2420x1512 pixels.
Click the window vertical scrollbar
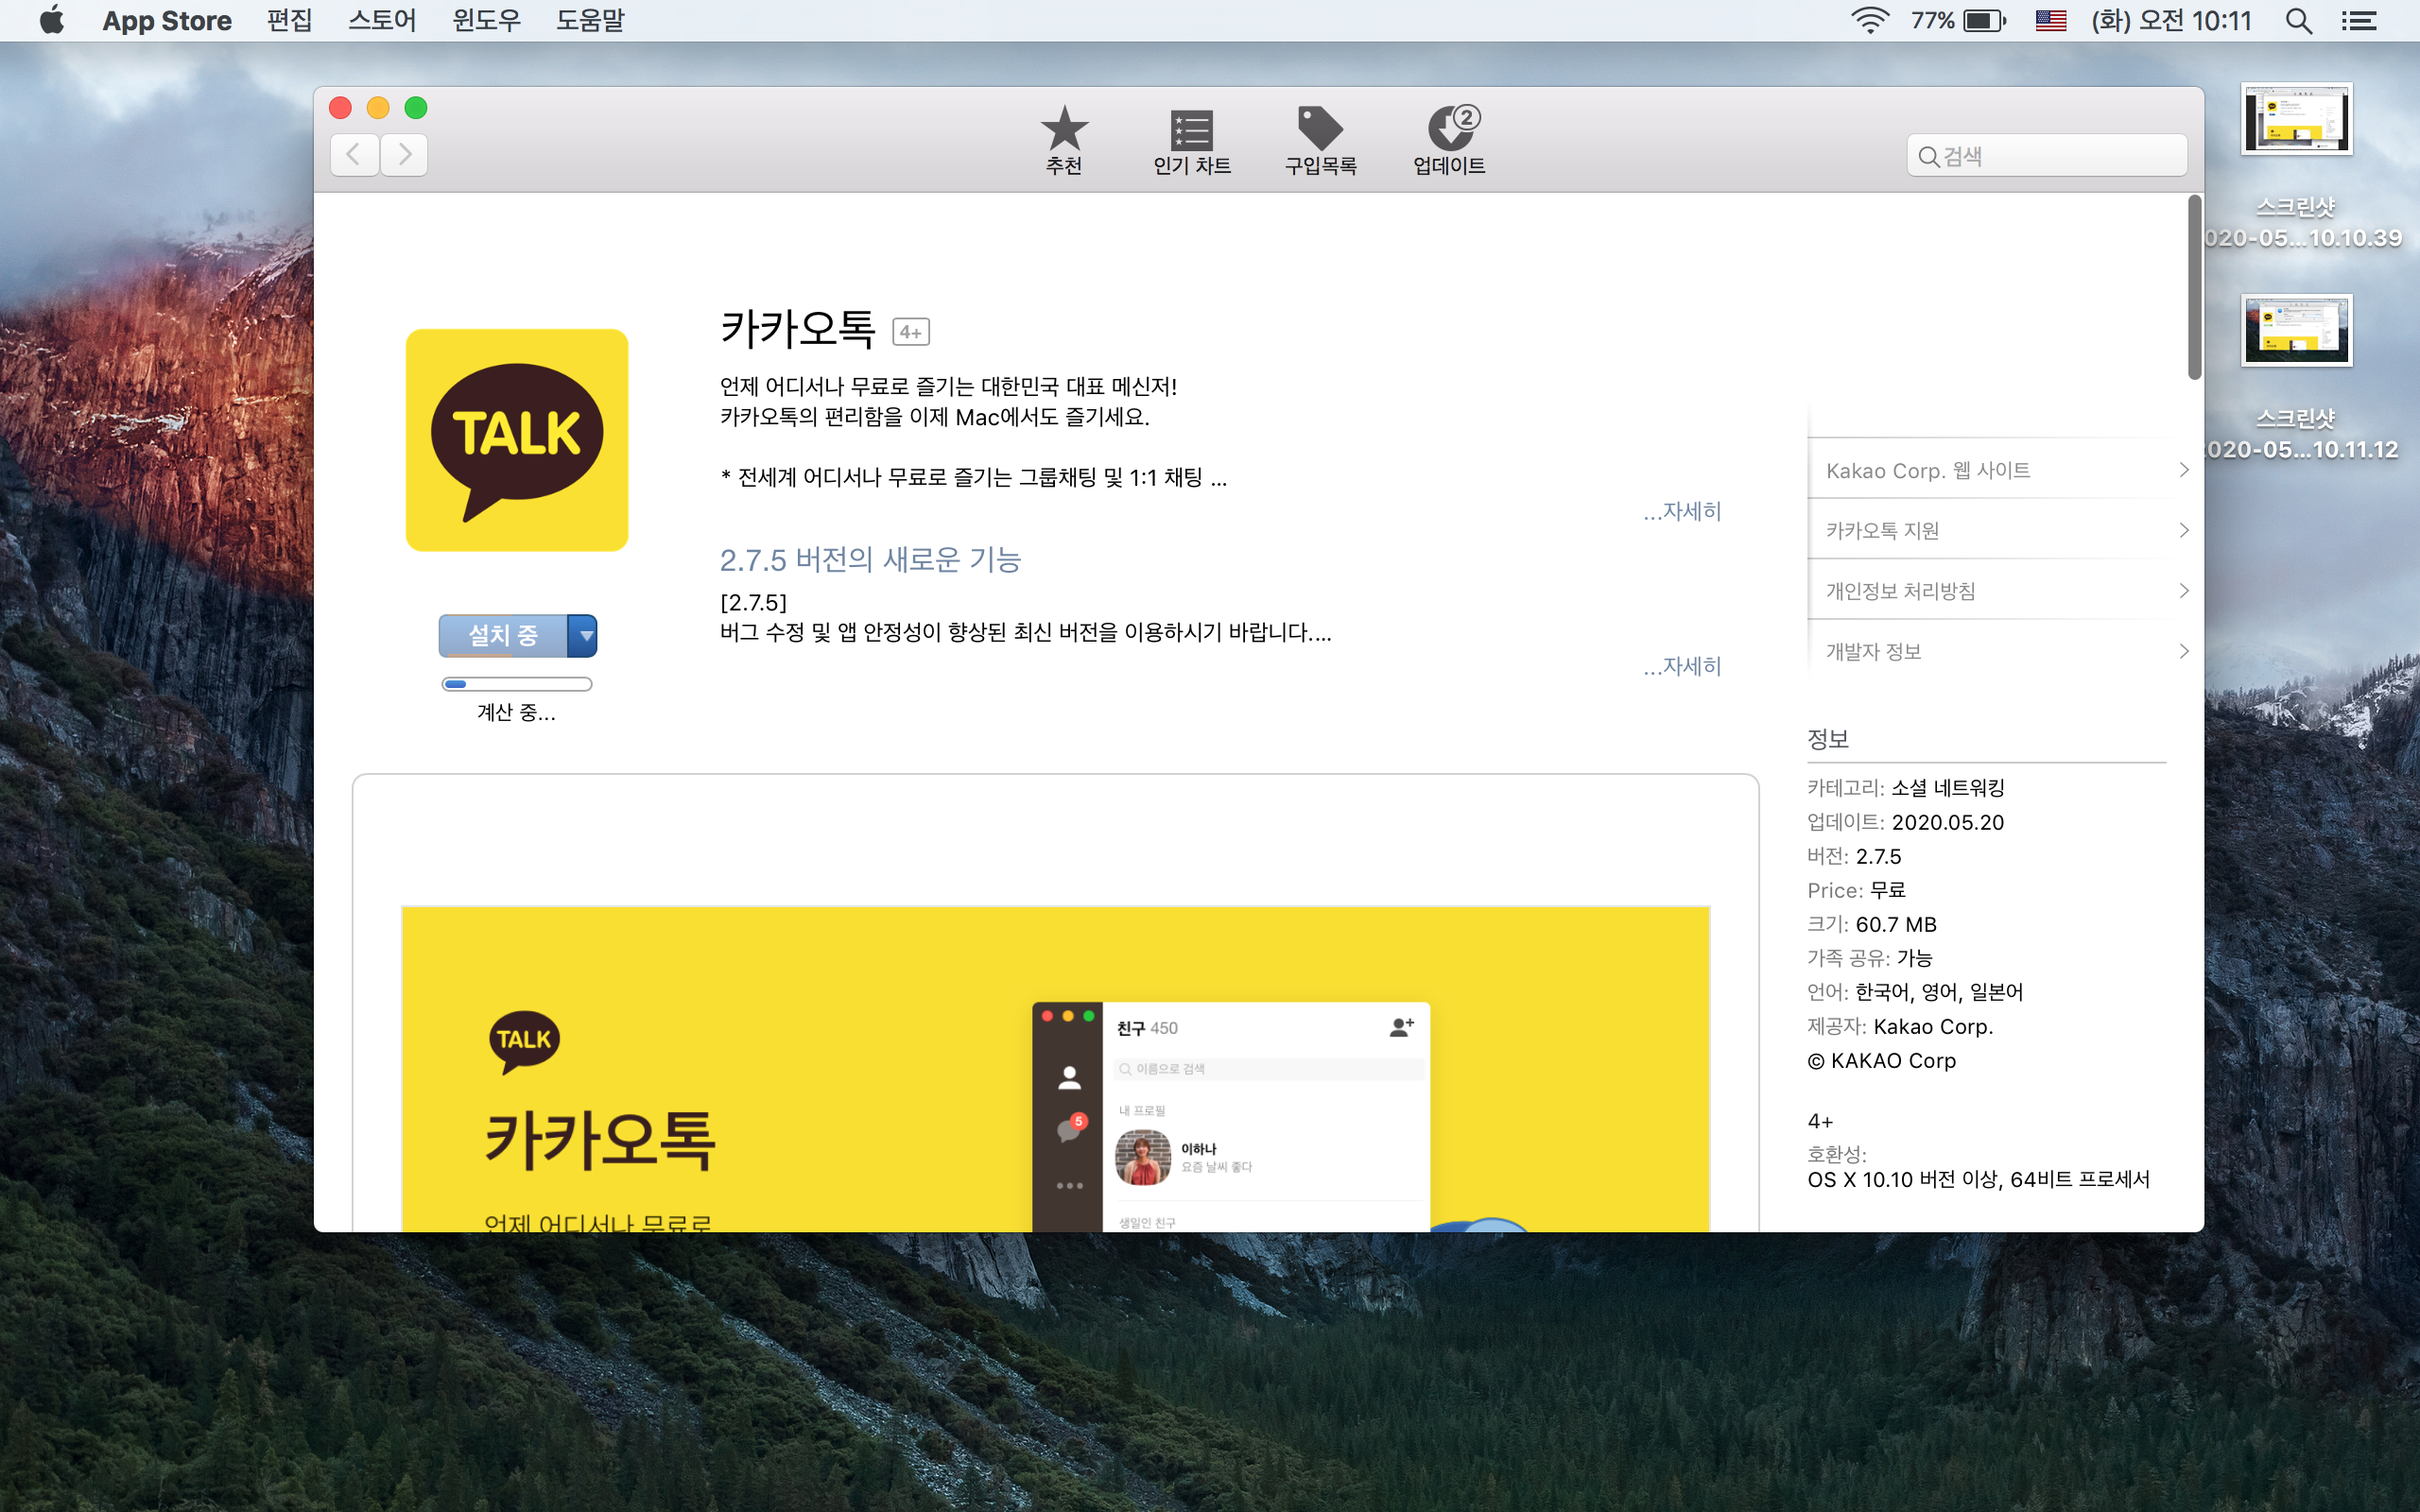pyautogui.click(x=2194, y=288)
